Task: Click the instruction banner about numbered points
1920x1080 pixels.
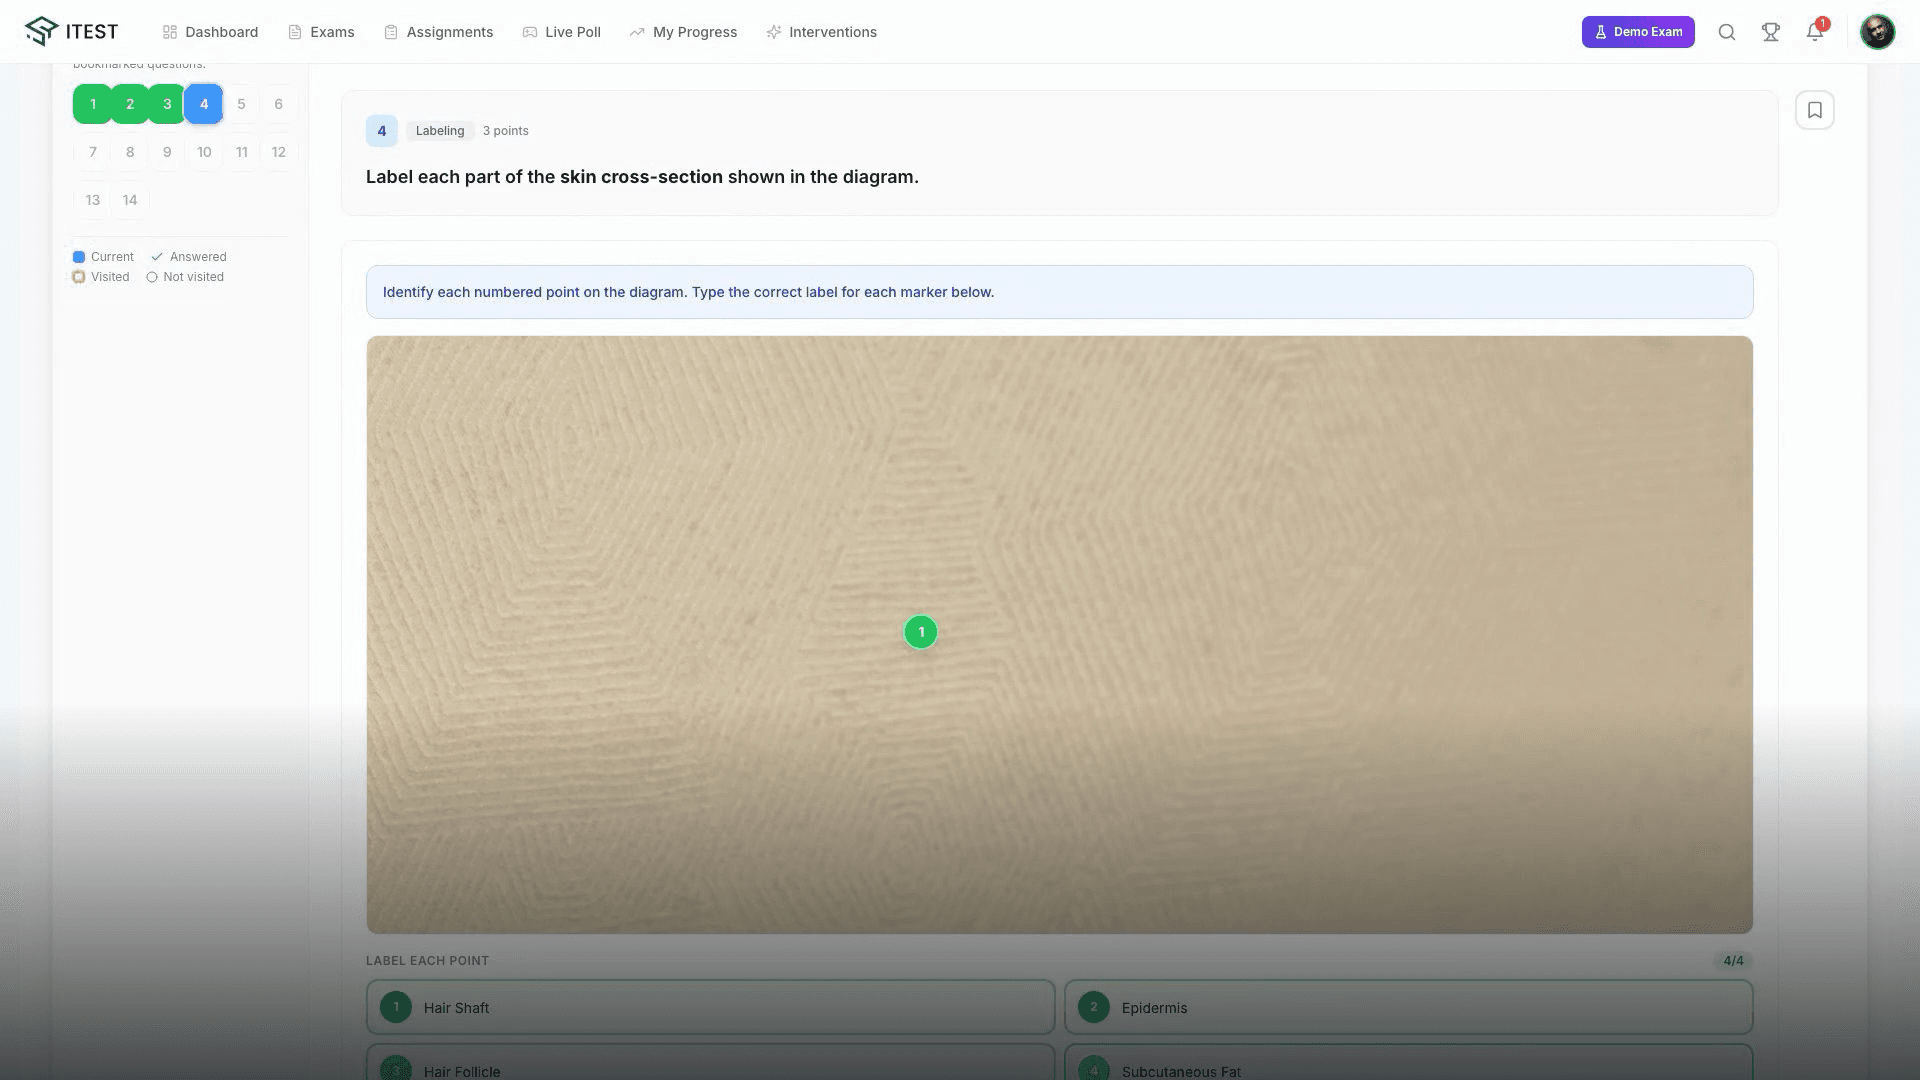Action: point(1059,292)
